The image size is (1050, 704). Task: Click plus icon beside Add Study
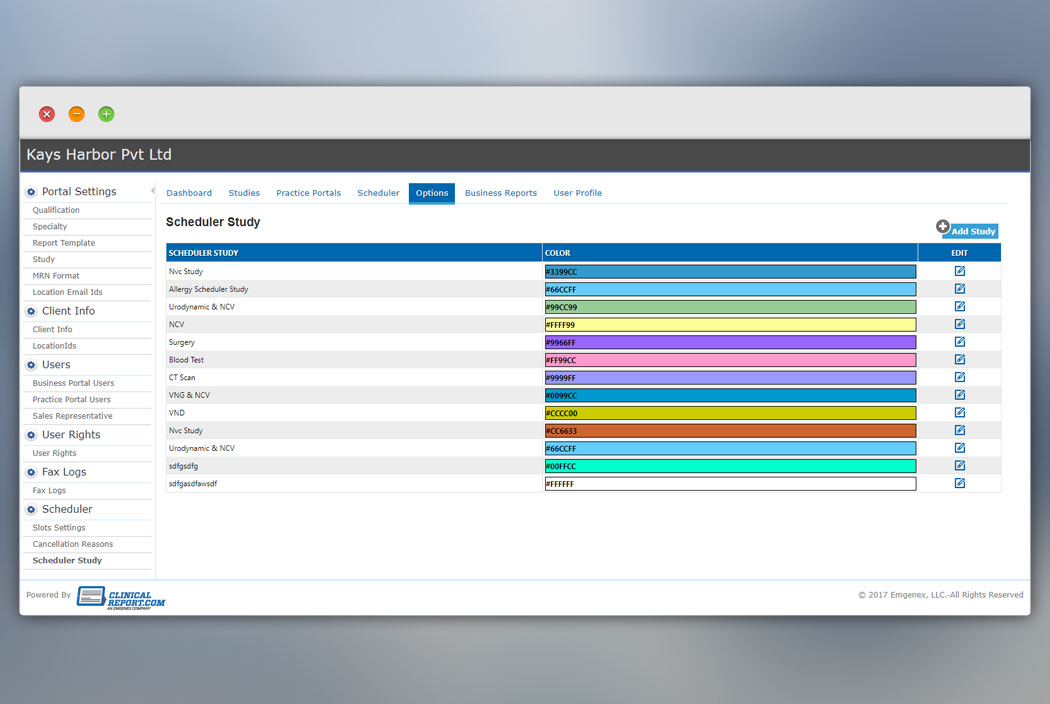[x=942, y=226]
